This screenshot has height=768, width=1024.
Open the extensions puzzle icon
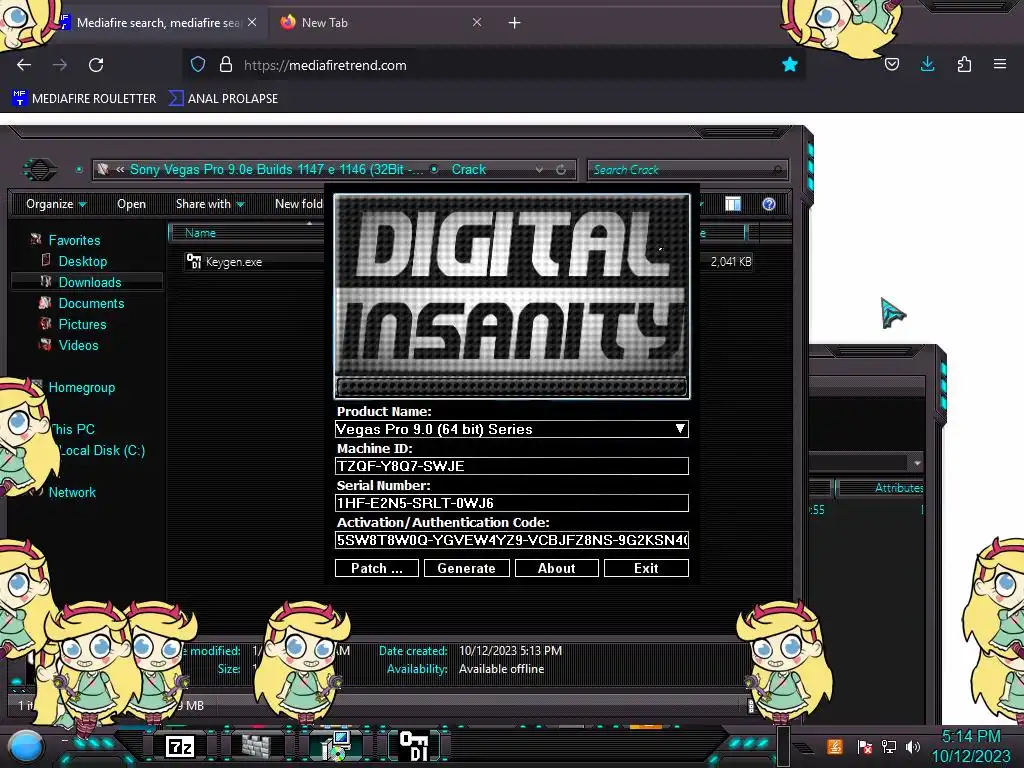pos(964,64)
